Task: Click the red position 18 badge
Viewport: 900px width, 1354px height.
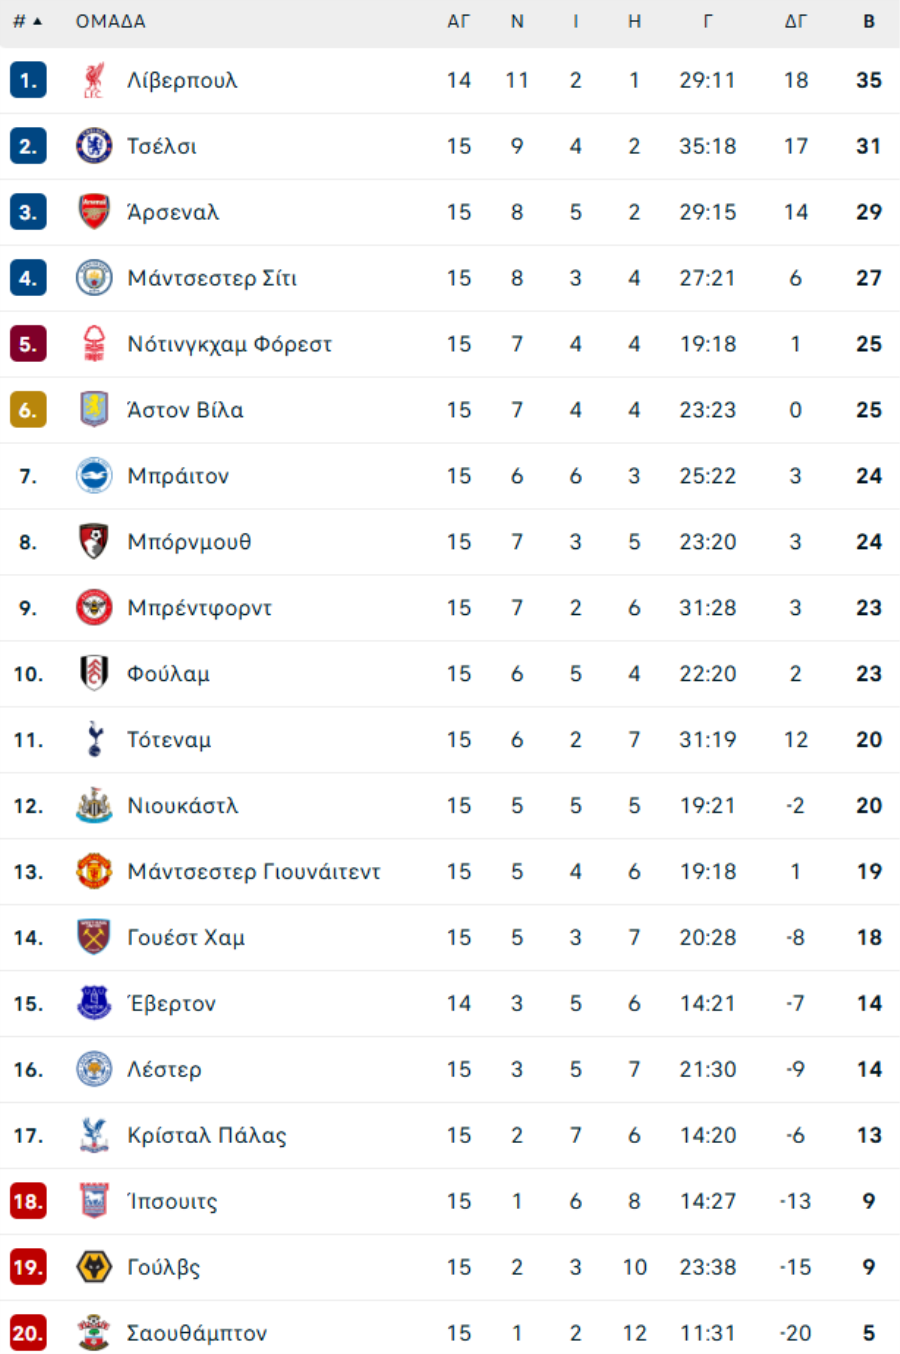Action: click(x=28, y=1202)
